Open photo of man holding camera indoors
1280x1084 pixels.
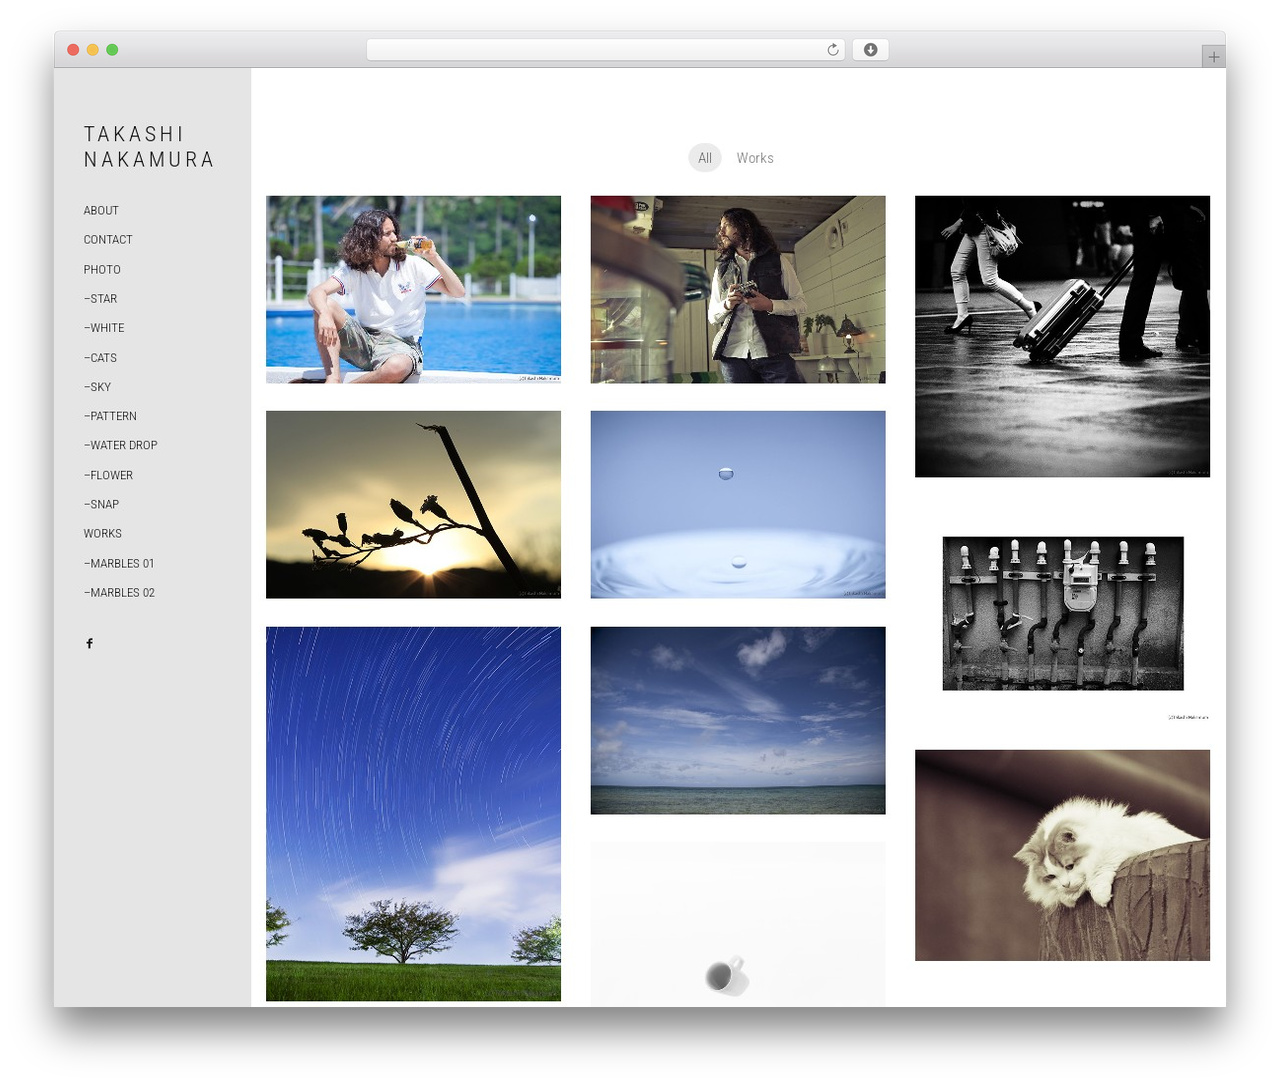point(738,289)
